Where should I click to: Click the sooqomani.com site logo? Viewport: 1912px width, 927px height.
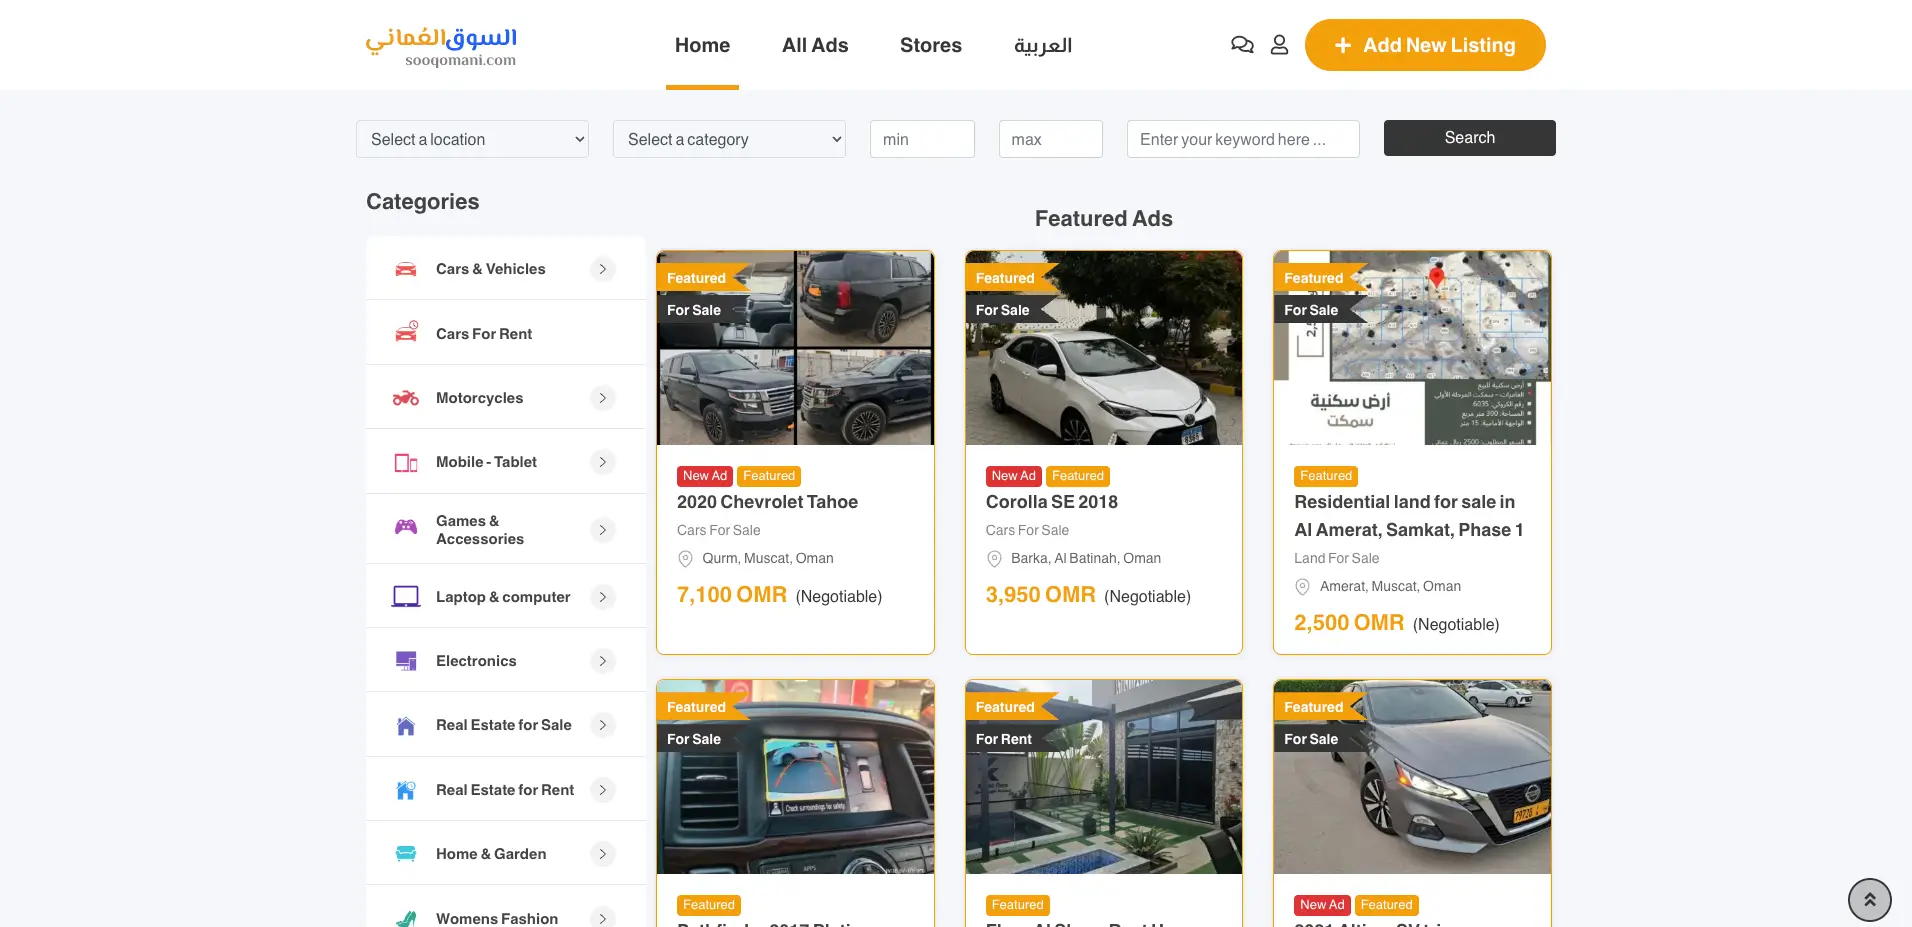tap(441, 46)
